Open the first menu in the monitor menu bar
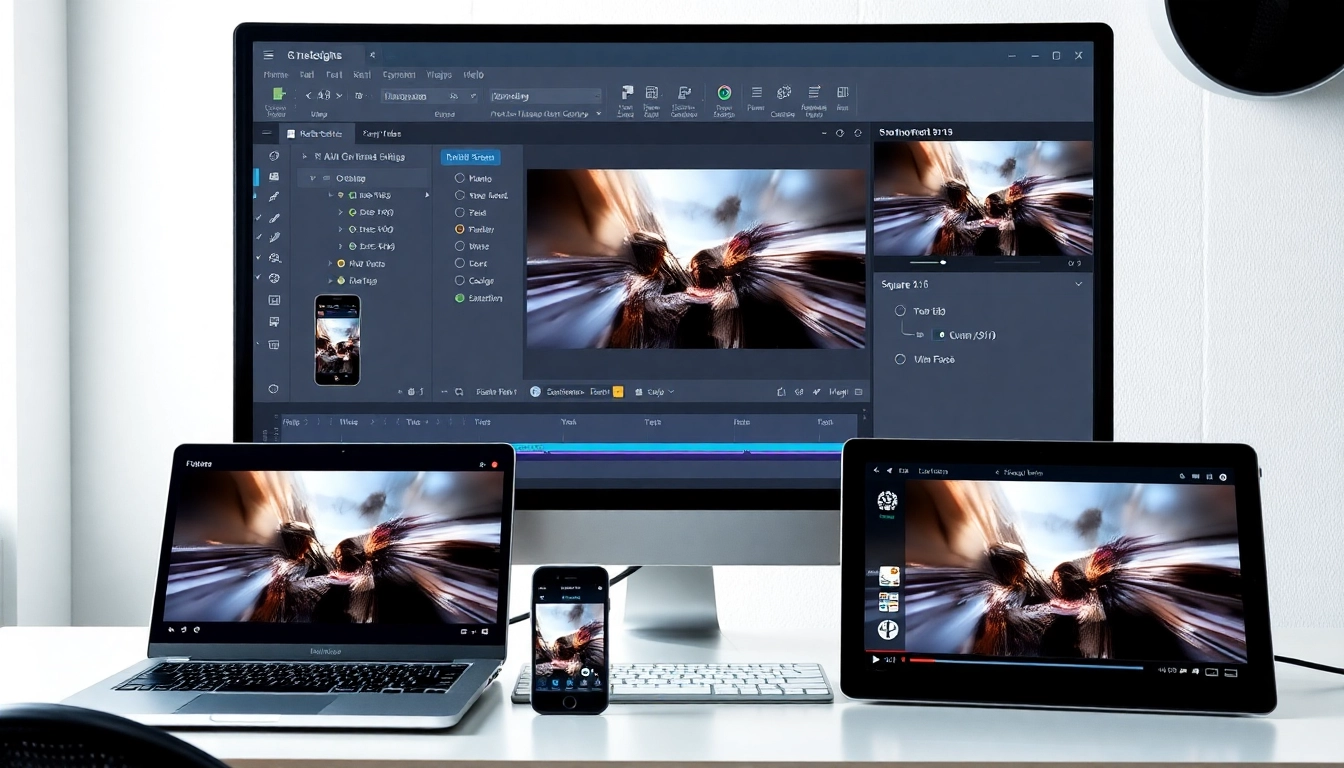The image size is (1344, 768). pyautogui.click(x=276, y=75)
